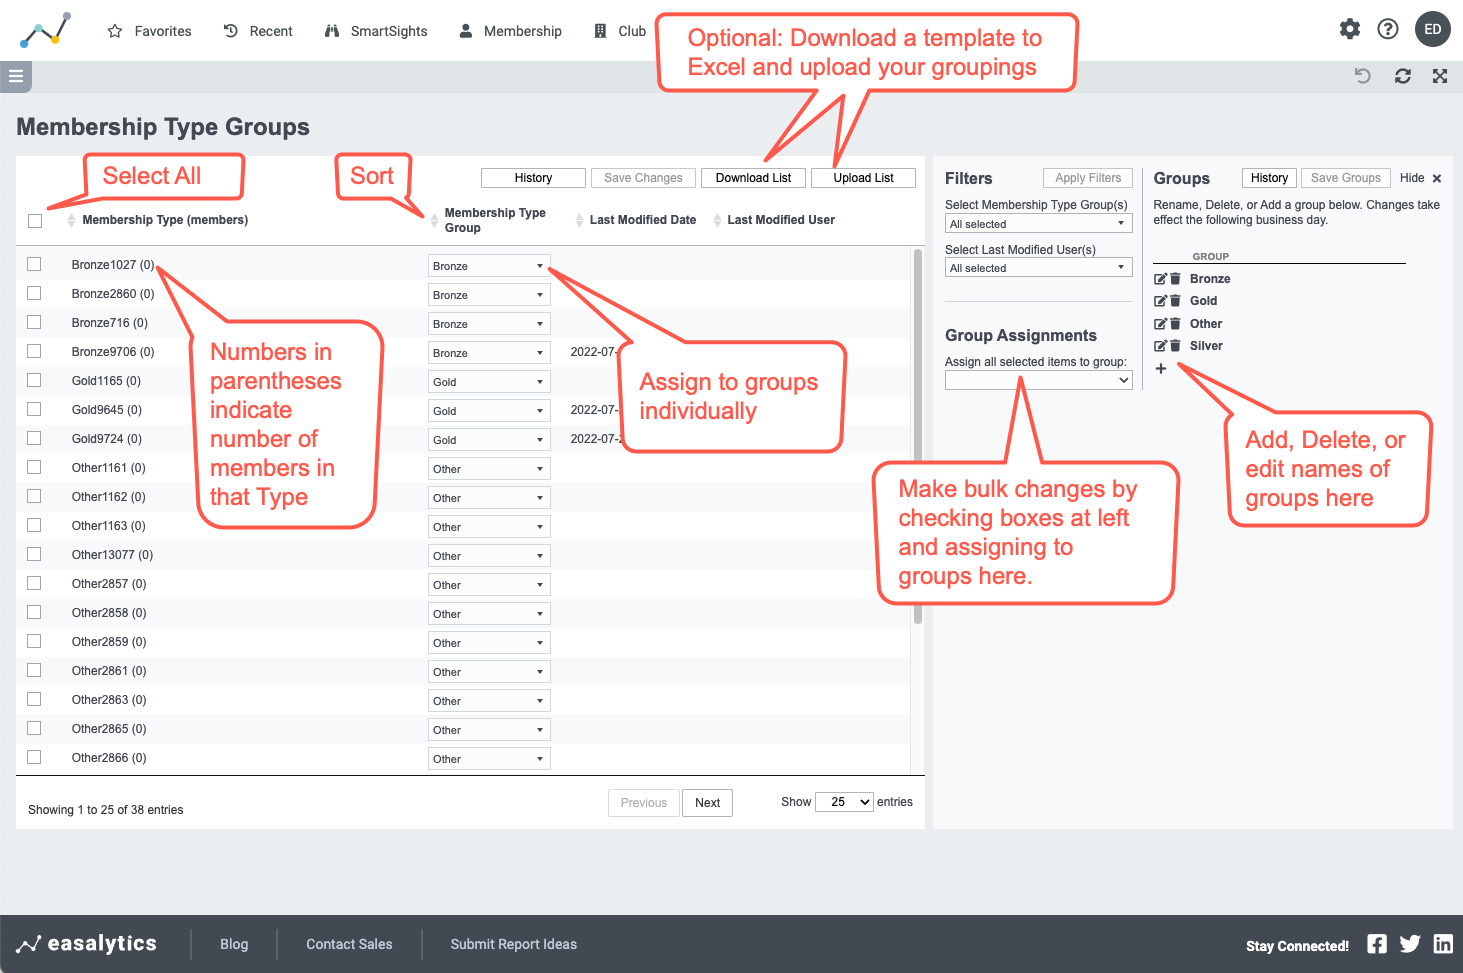Add a new group with the plus icon
This screenshot has height=973, width=1463.
(1160, 368)
